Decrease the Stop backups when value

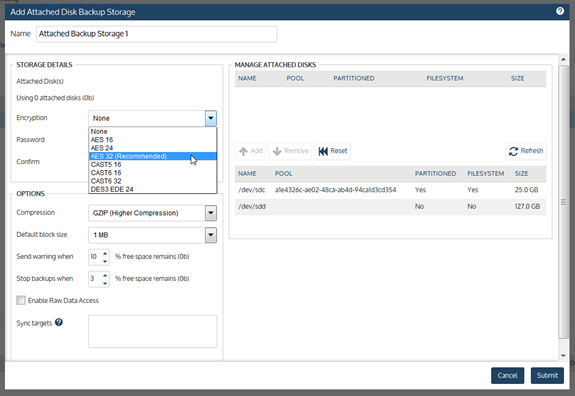[x=105, y=283]
